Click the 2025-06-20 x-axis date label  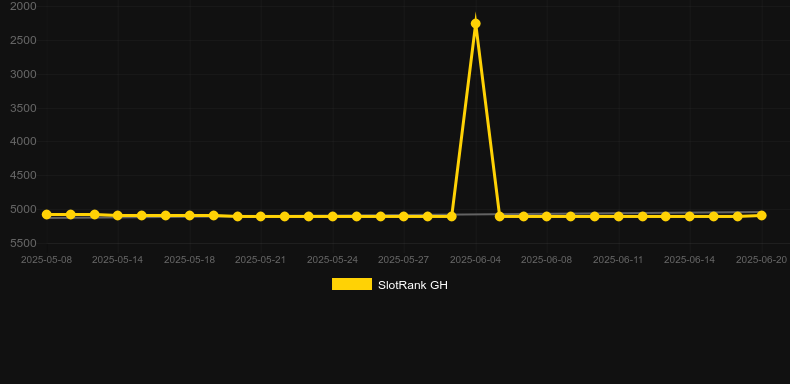(761, 260)
